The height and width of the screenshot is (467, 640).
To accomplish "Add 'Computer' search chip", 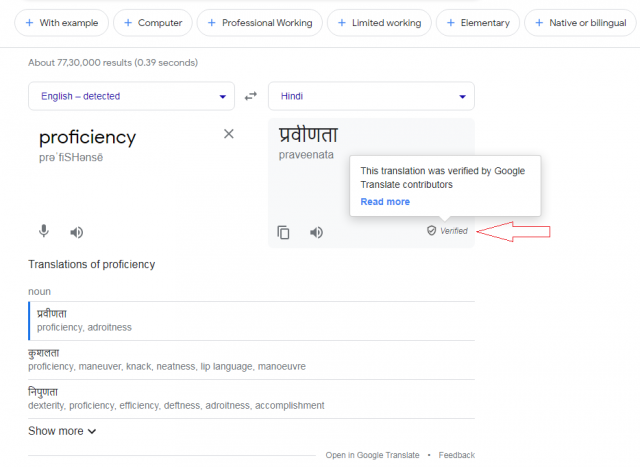I will point(153,23).
